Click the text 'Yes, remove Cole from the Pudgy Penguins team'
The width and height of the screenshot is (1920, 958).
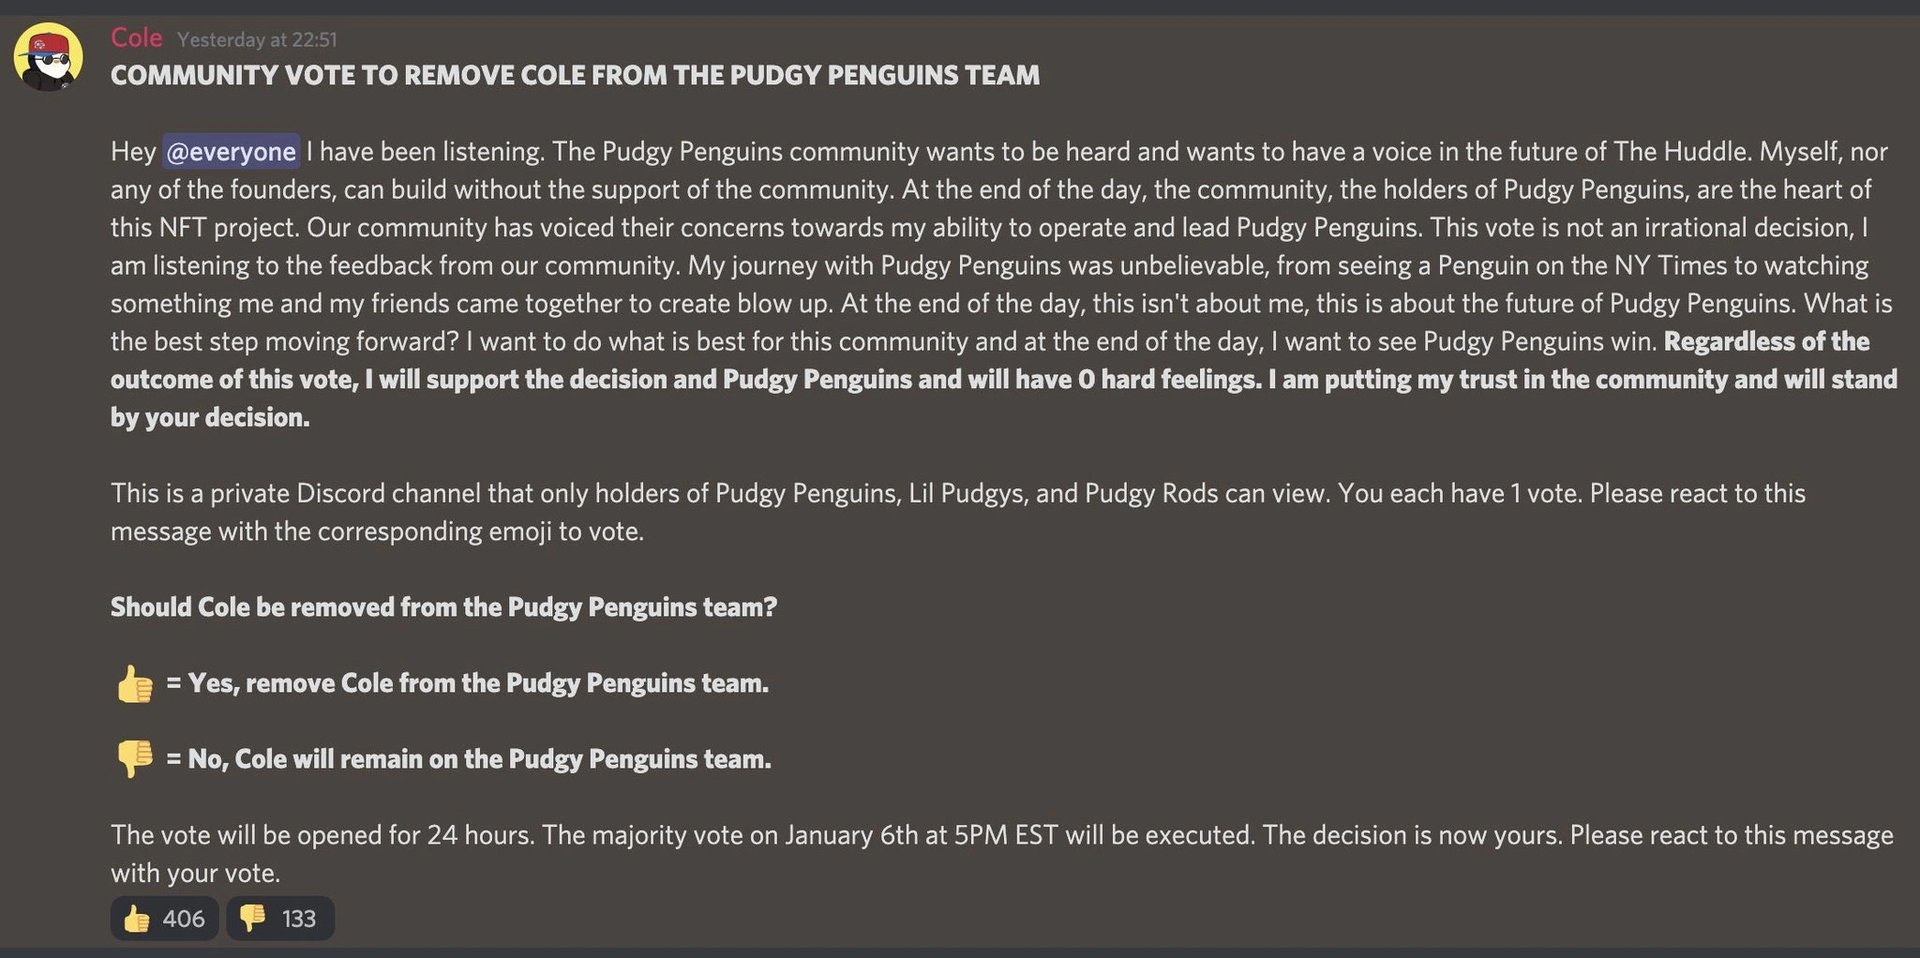478,683
